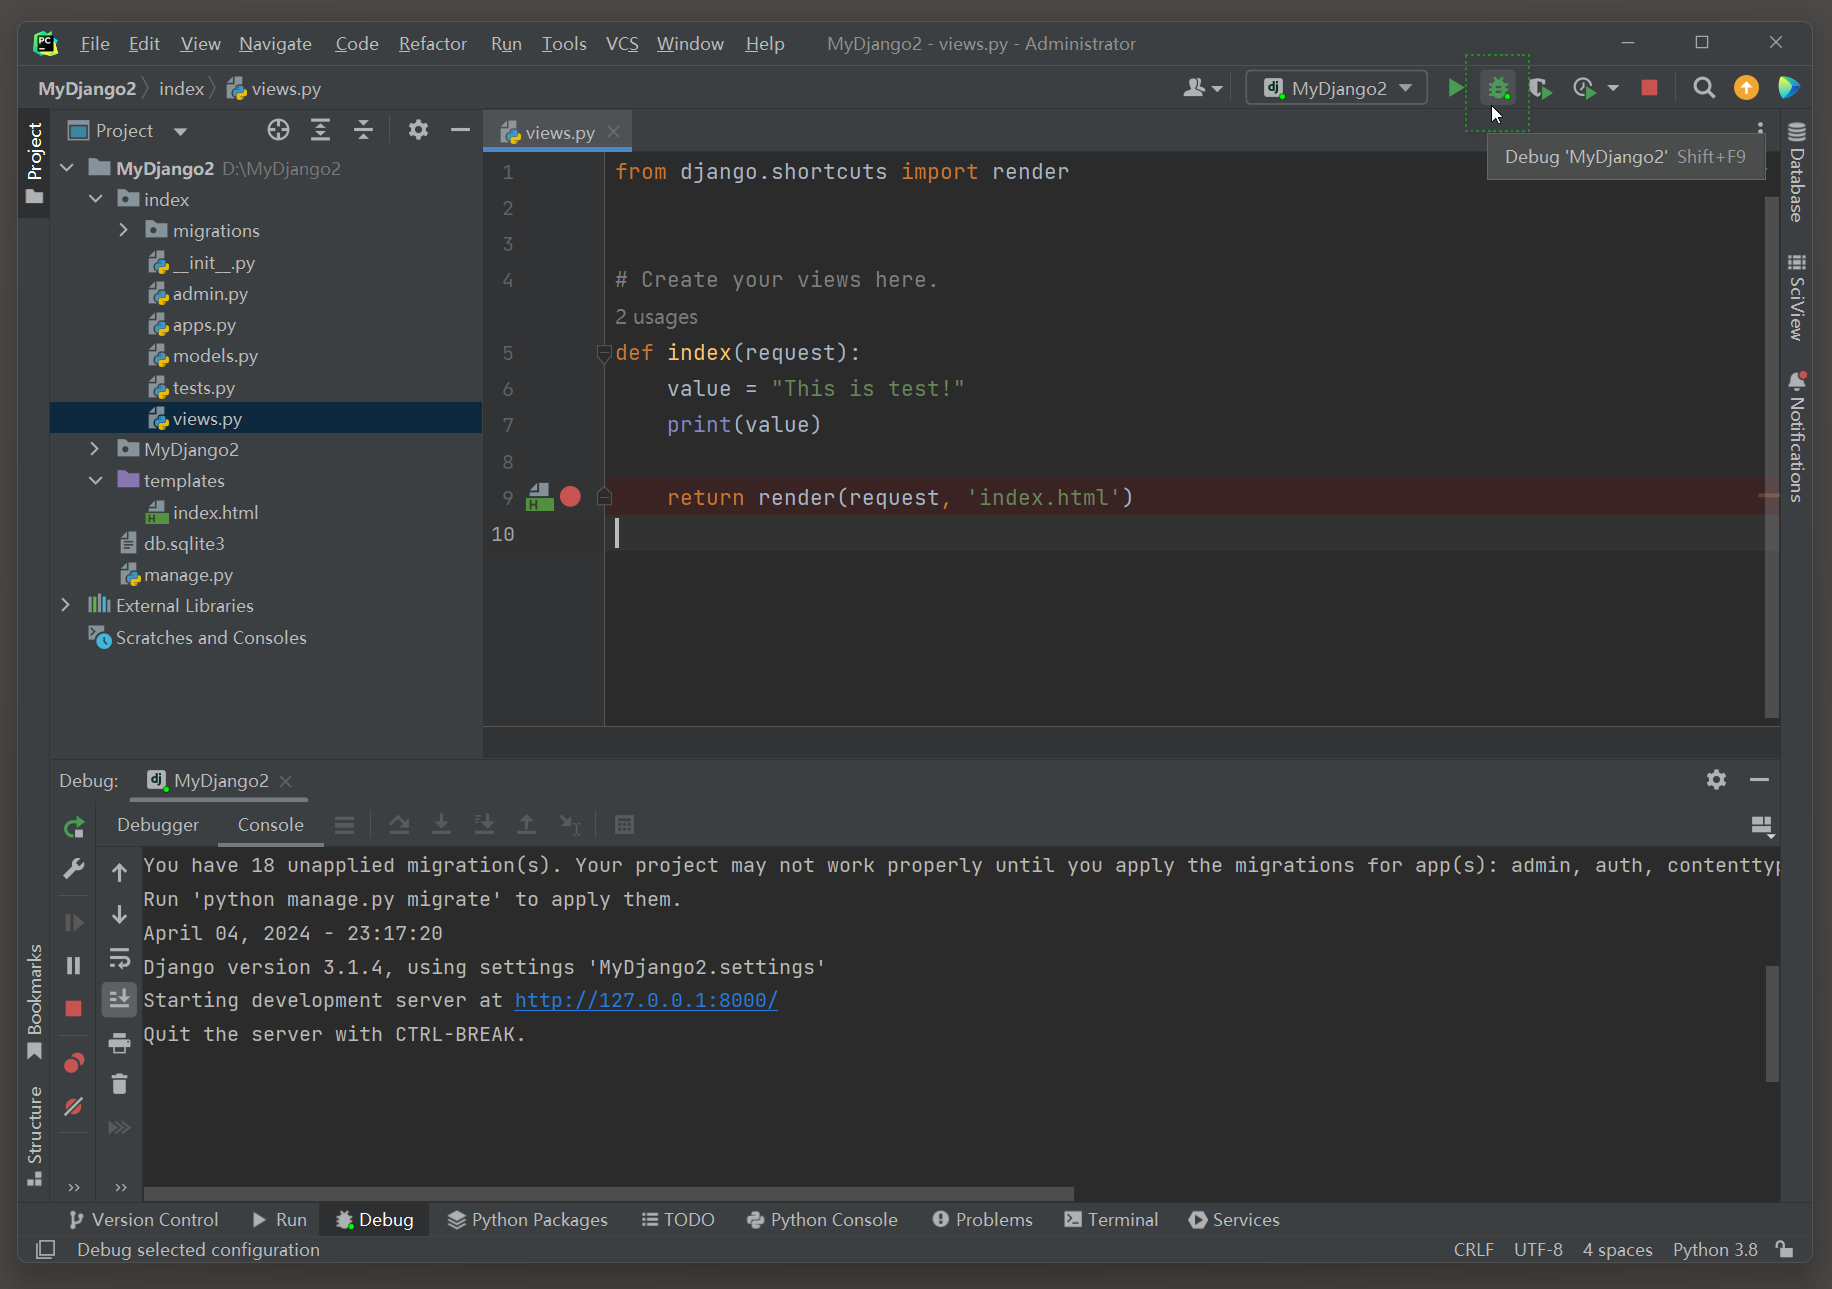Collapse all in Project panel

coord(363,130)
